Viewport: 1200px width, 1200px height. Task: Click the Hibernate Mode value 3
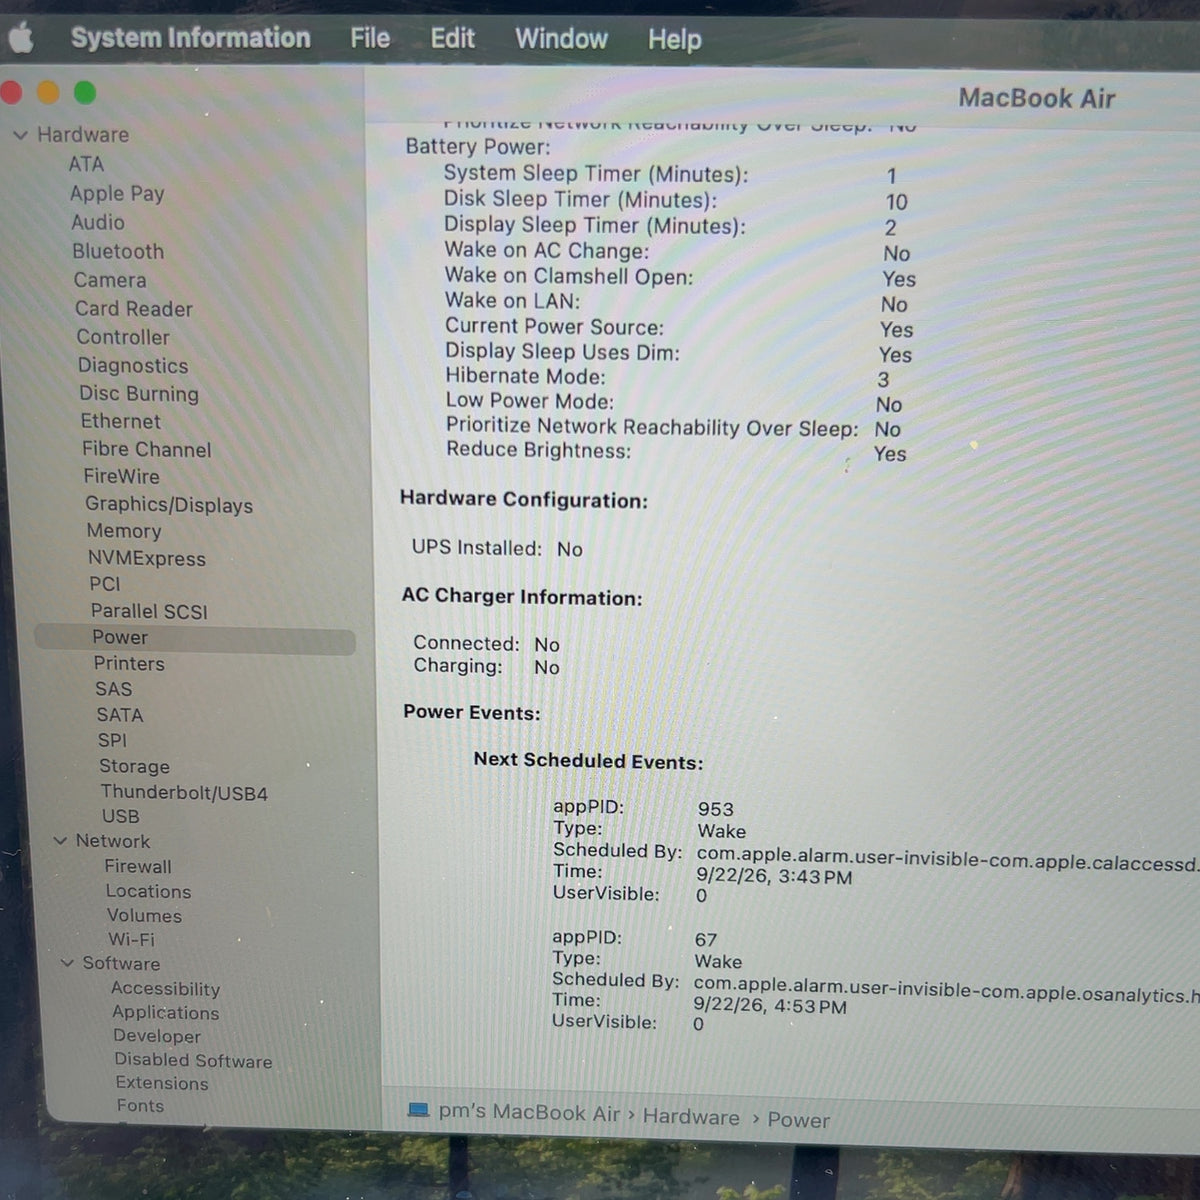point(883,380)
